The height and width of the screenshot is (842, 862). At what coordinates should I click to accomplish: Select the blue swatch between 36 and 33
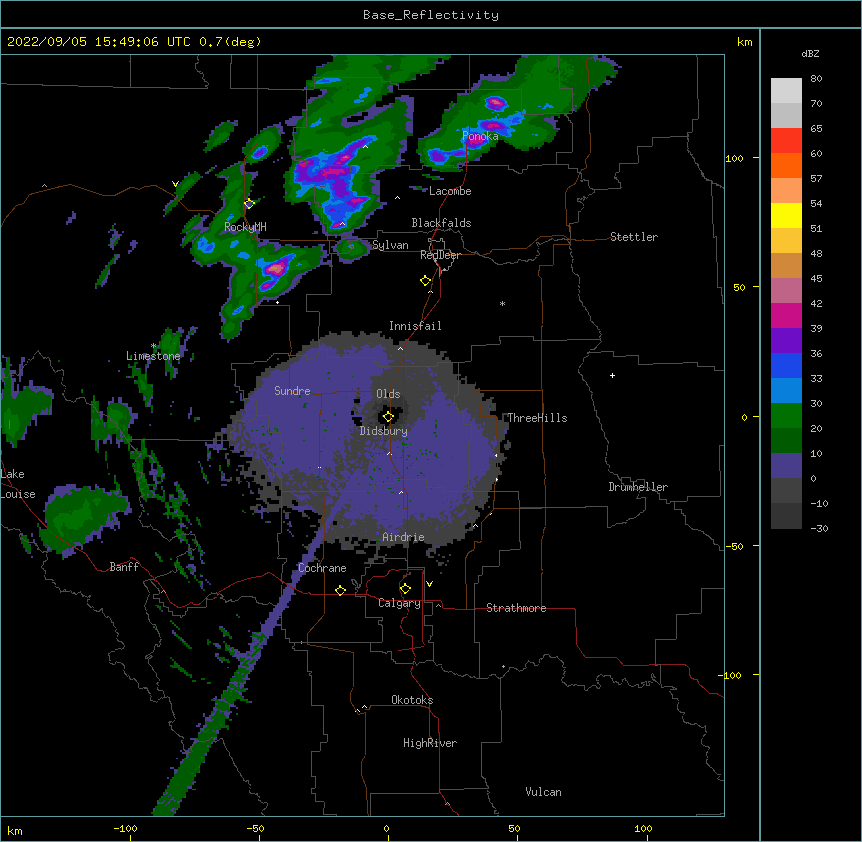click(786, 365)
